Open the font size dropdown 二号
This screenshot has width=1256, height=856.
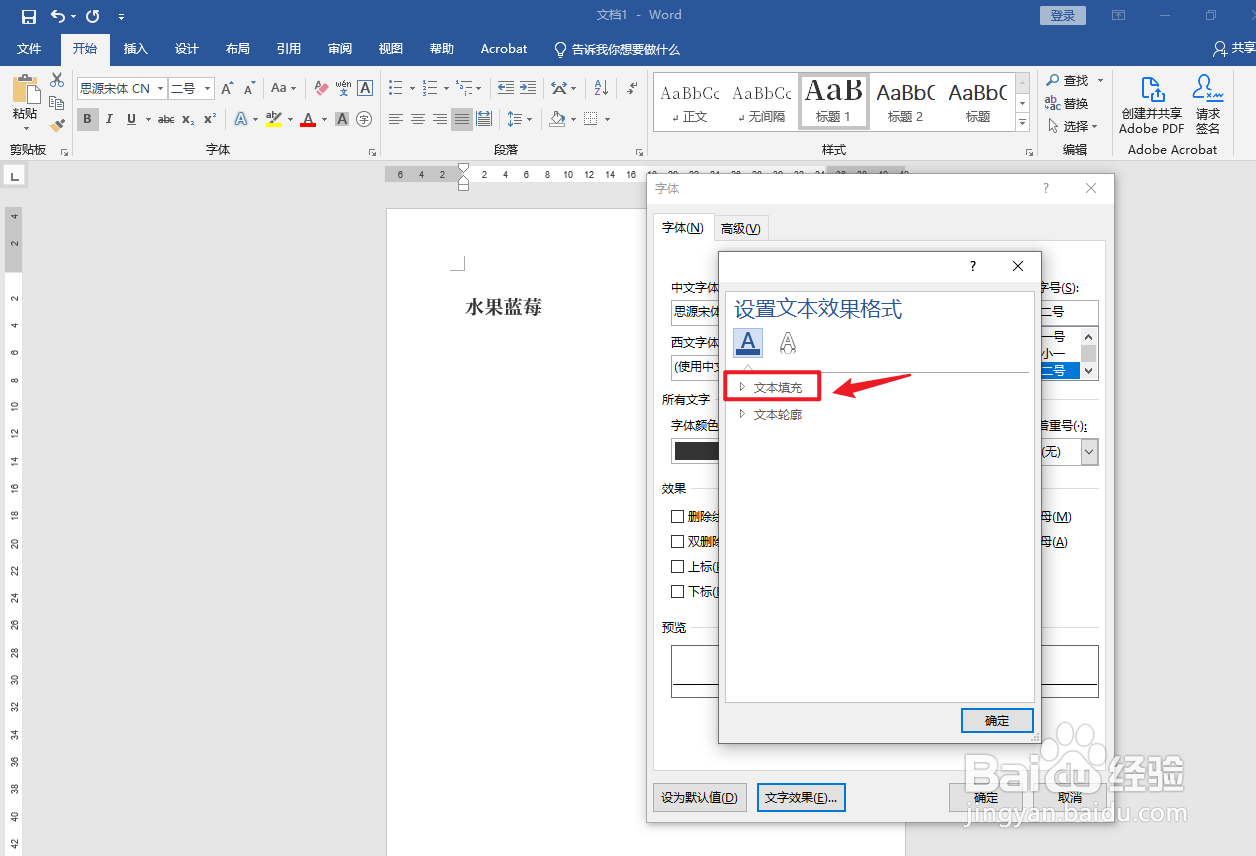click(208, 89)
